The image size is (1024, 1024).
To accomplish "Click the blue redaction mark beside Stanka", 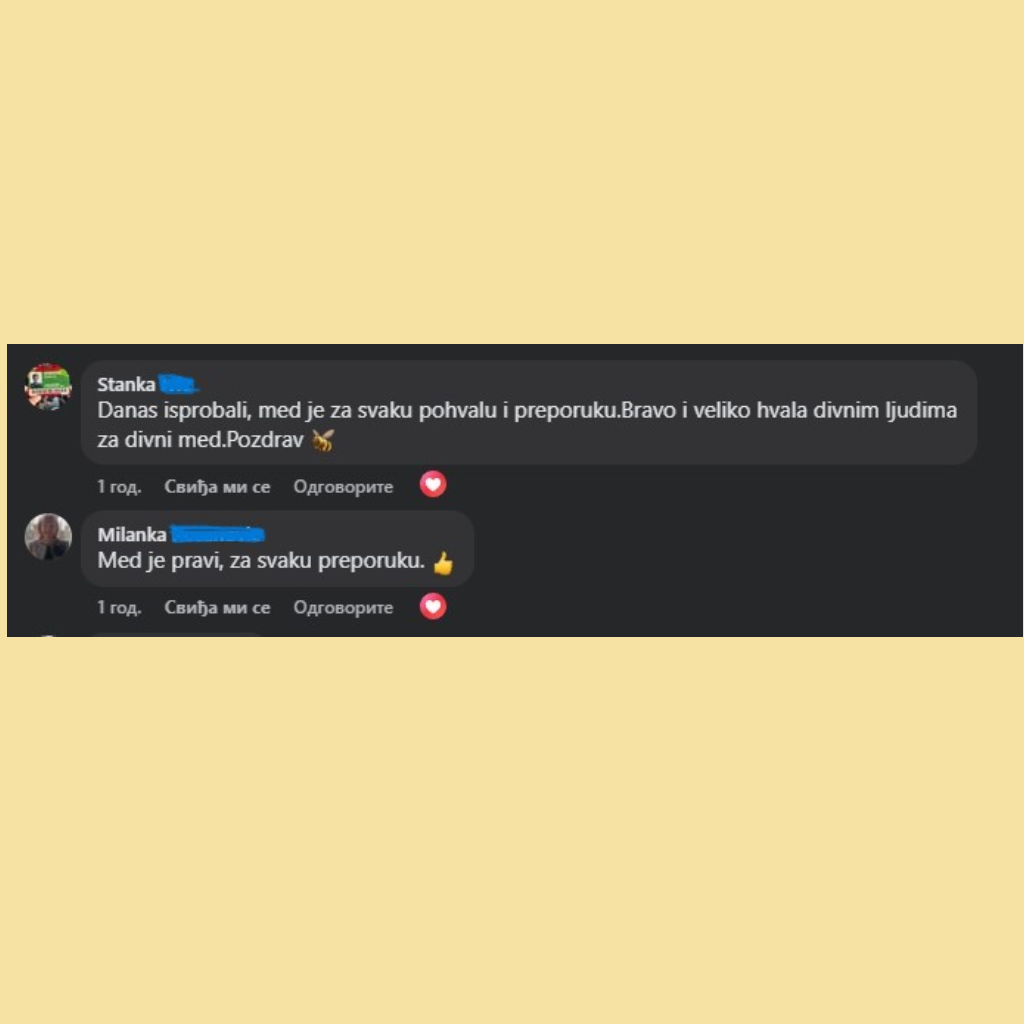I will [x=178, y=384].
